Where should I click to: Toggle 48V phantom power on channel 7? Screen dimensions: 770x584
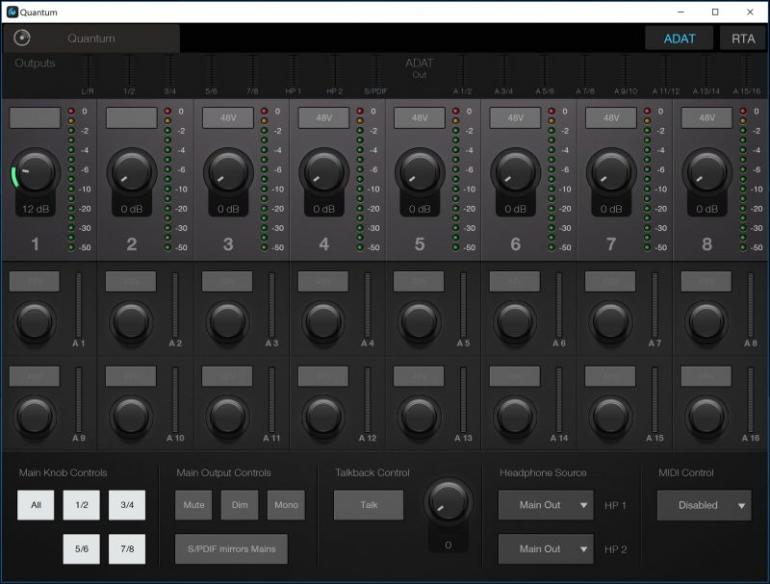coord(611,118)
